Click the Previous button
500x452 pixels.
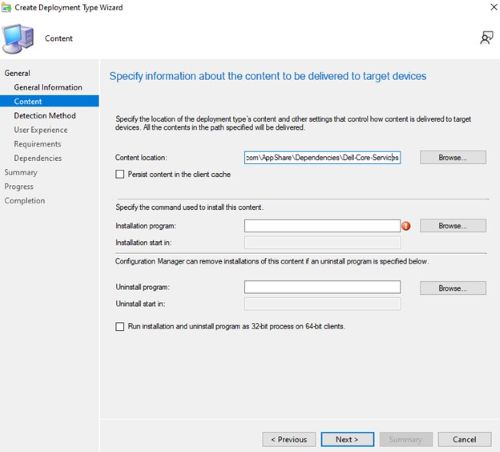(289, 439)
